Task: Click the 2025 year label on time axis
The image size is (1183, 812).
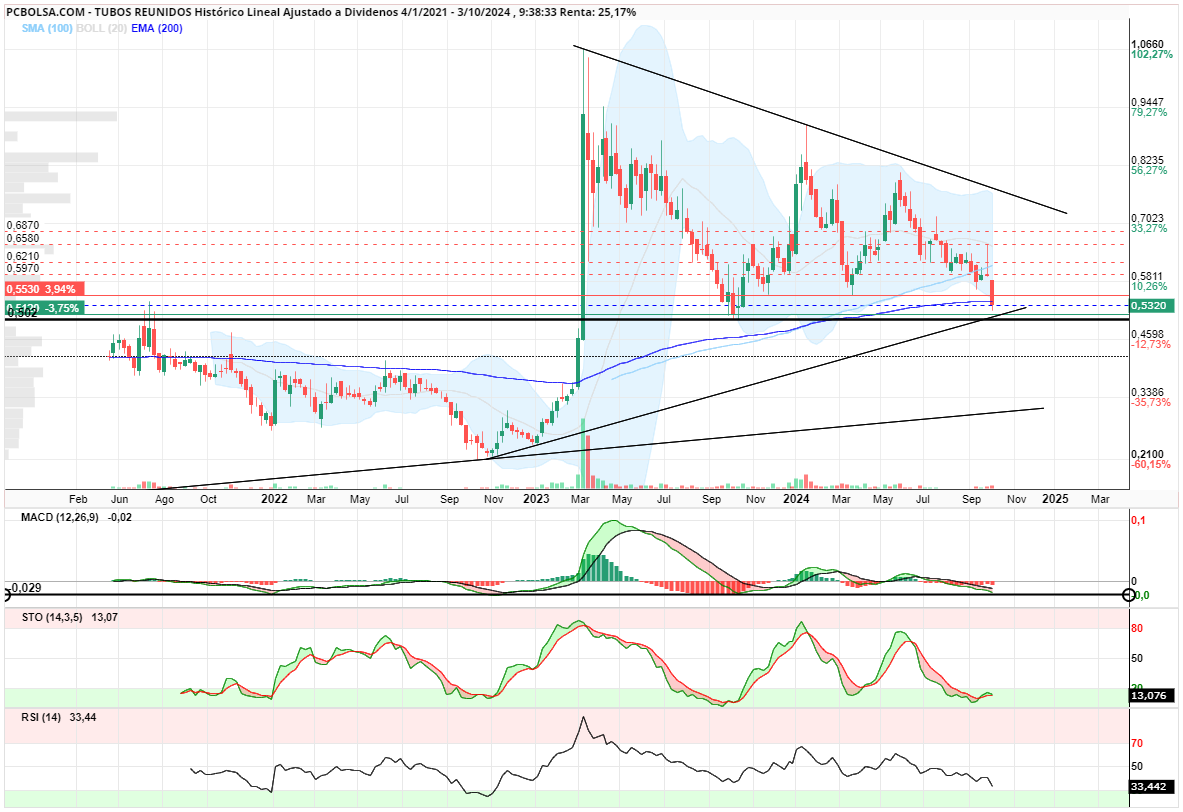Action: point(1055,499)
